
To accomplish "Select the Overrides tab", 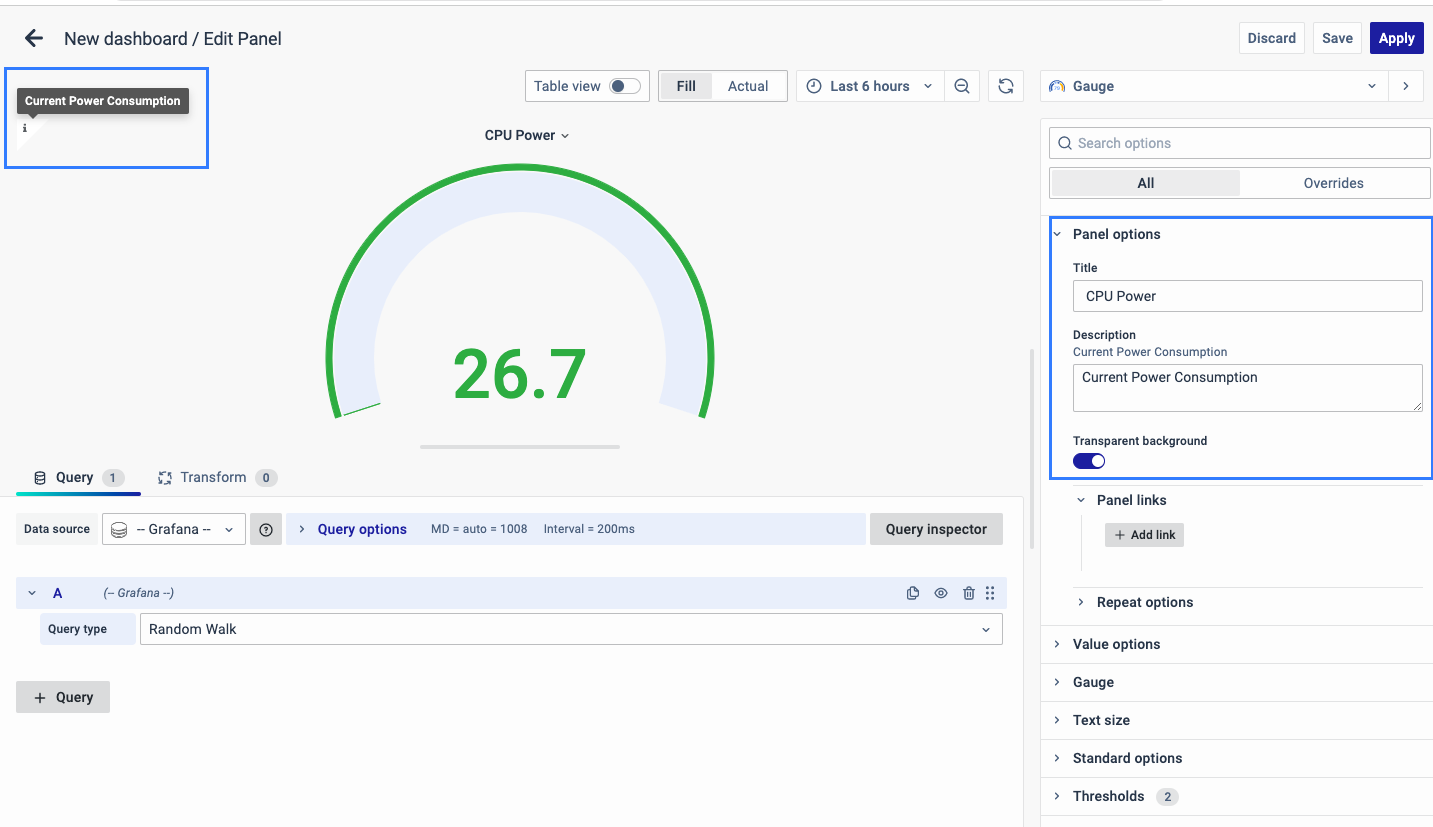I will pos(1333,183).
